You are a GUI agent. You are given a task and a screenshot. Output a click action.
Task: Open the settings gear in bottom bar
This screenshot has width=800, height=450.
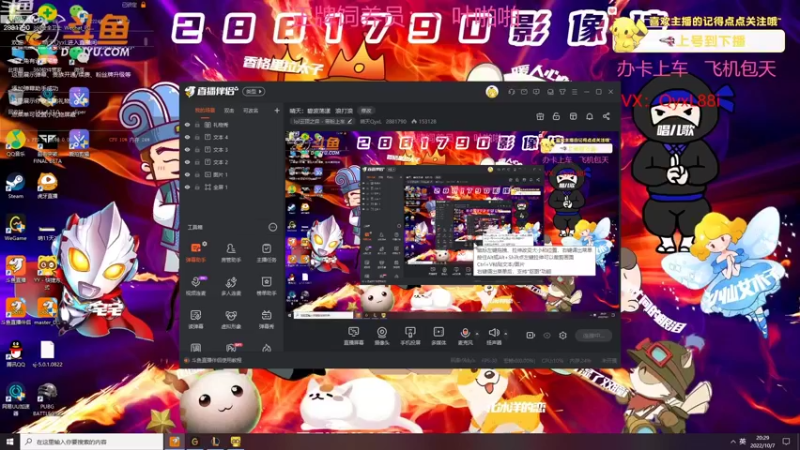(563, 335)
